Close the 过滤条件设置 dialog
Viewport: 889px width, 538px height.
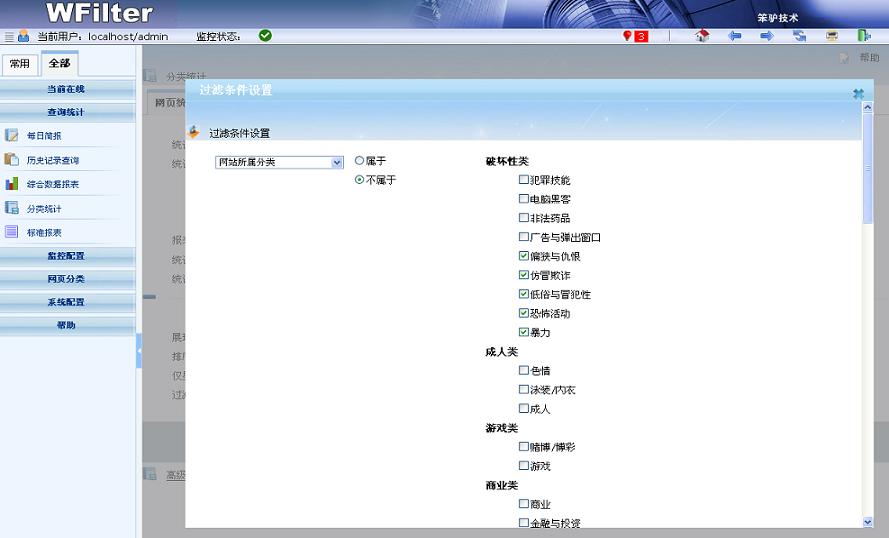pyautogui.click(x=858, y=93)
